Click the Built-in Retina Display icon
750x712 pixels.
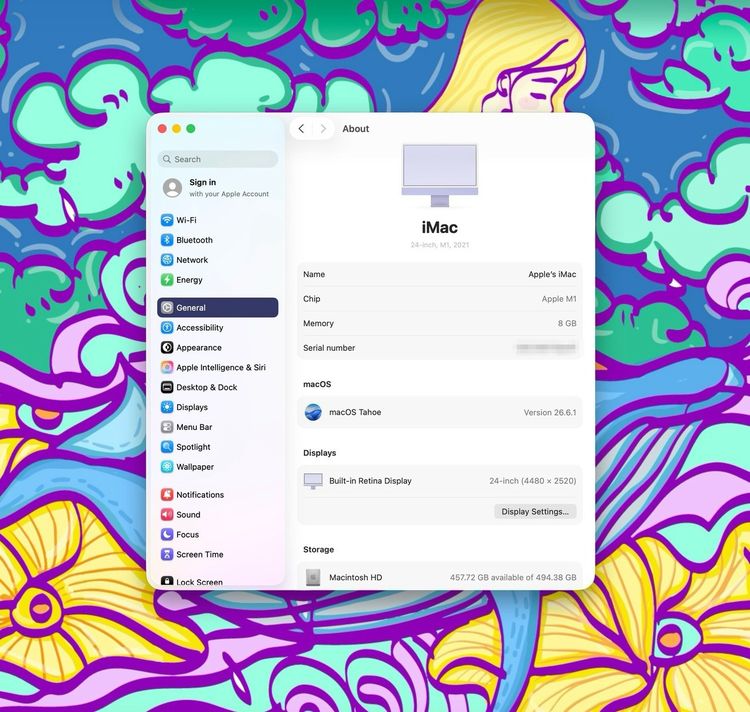pyautogui.click(x=313, y=481)
